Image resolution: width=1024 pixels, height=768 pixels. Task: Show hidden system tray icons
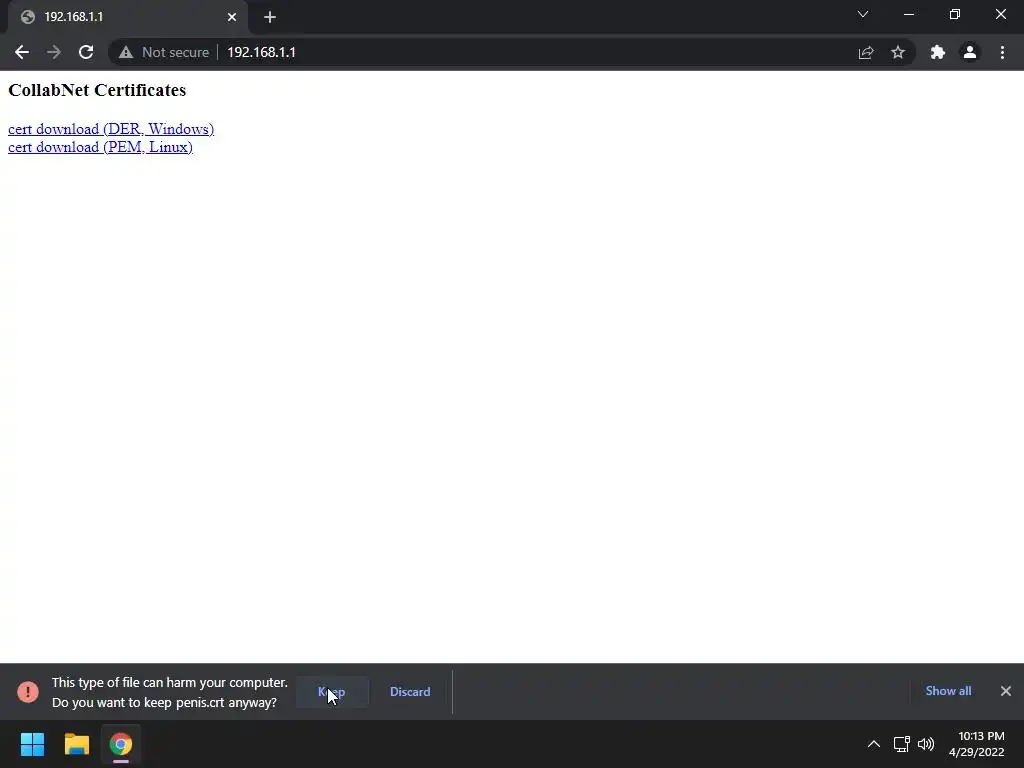[874, 744]
